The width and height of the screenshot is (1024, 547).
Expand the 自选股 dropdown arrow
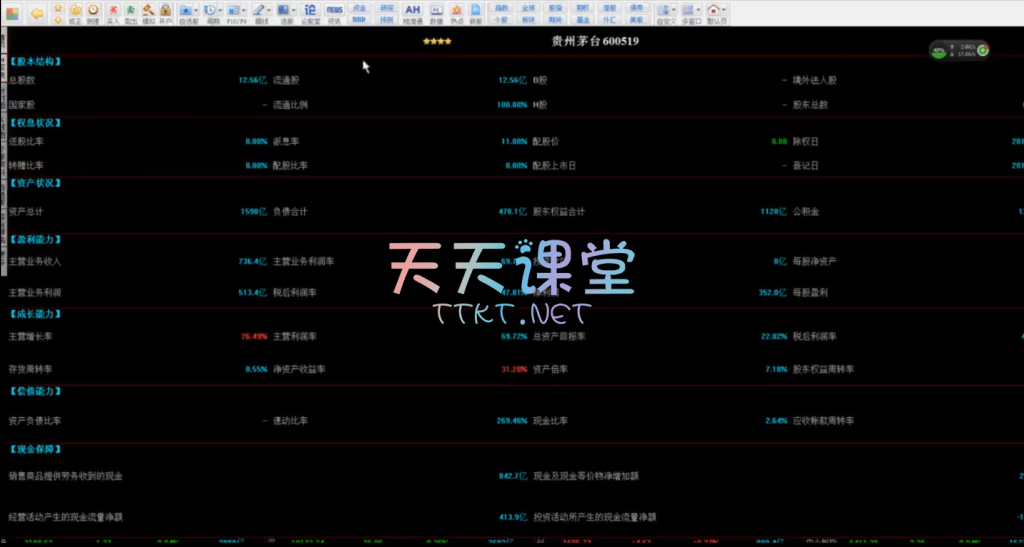(196, 11)
